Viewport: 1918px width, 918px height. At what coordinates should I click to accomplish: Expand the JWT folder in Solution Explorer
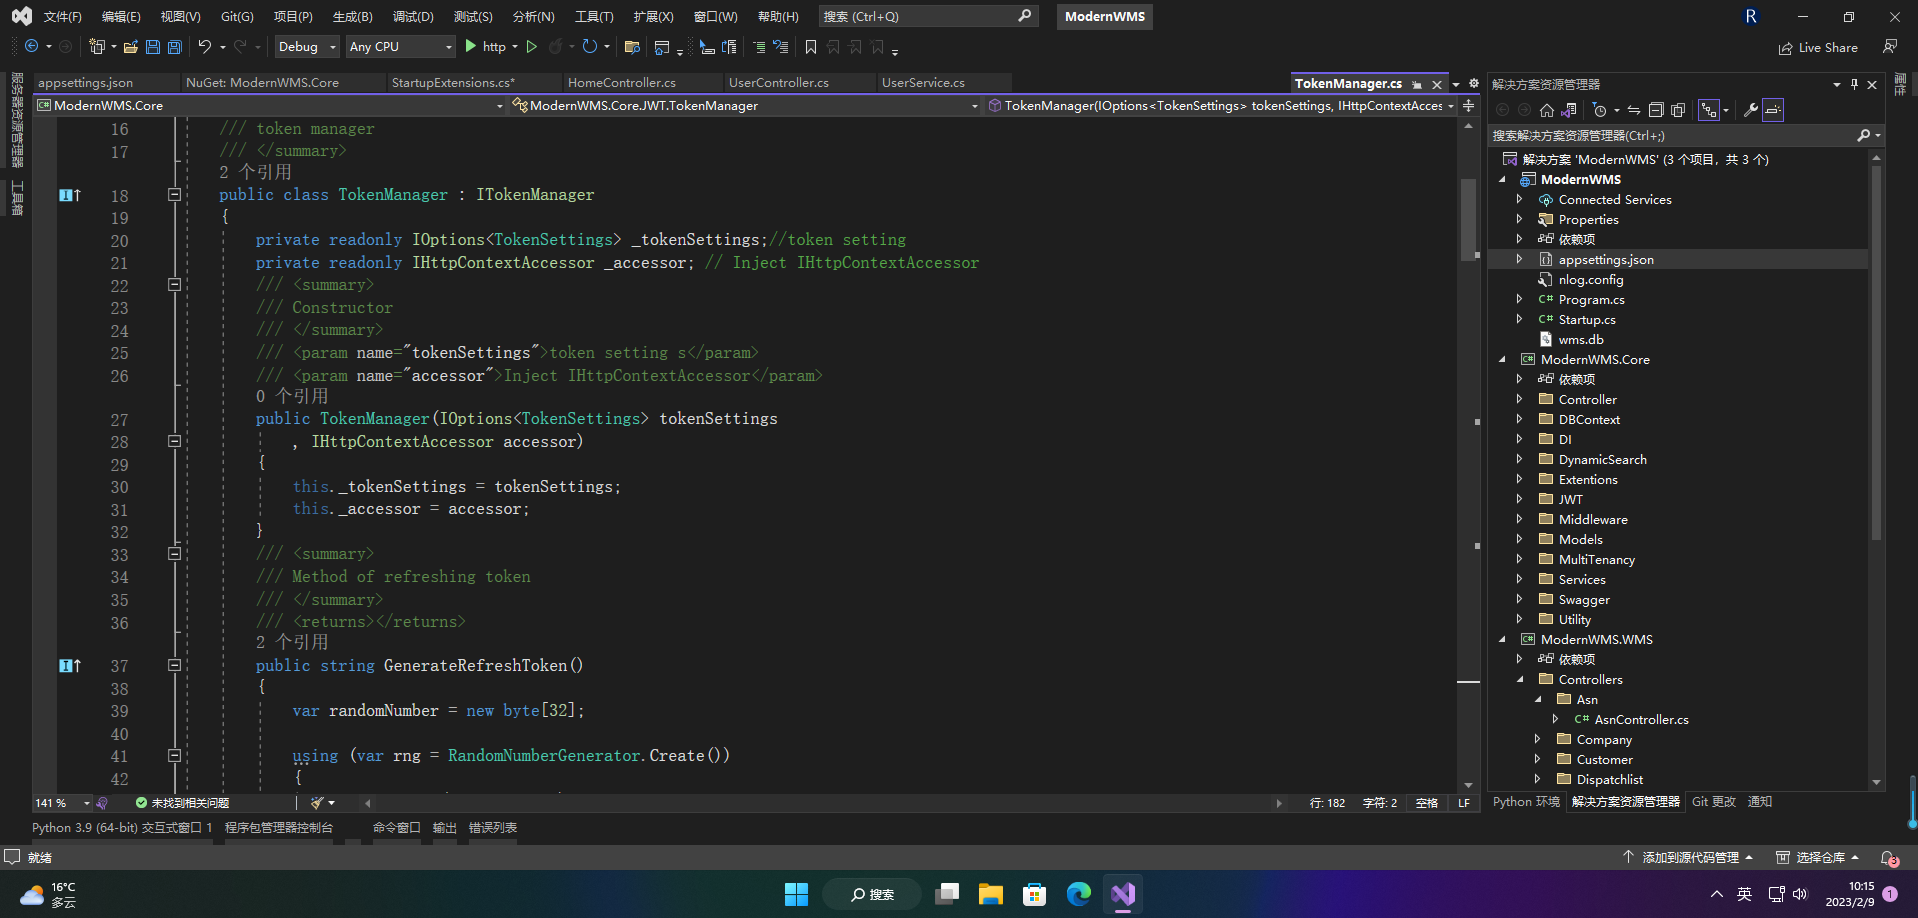pos(1519,499)
